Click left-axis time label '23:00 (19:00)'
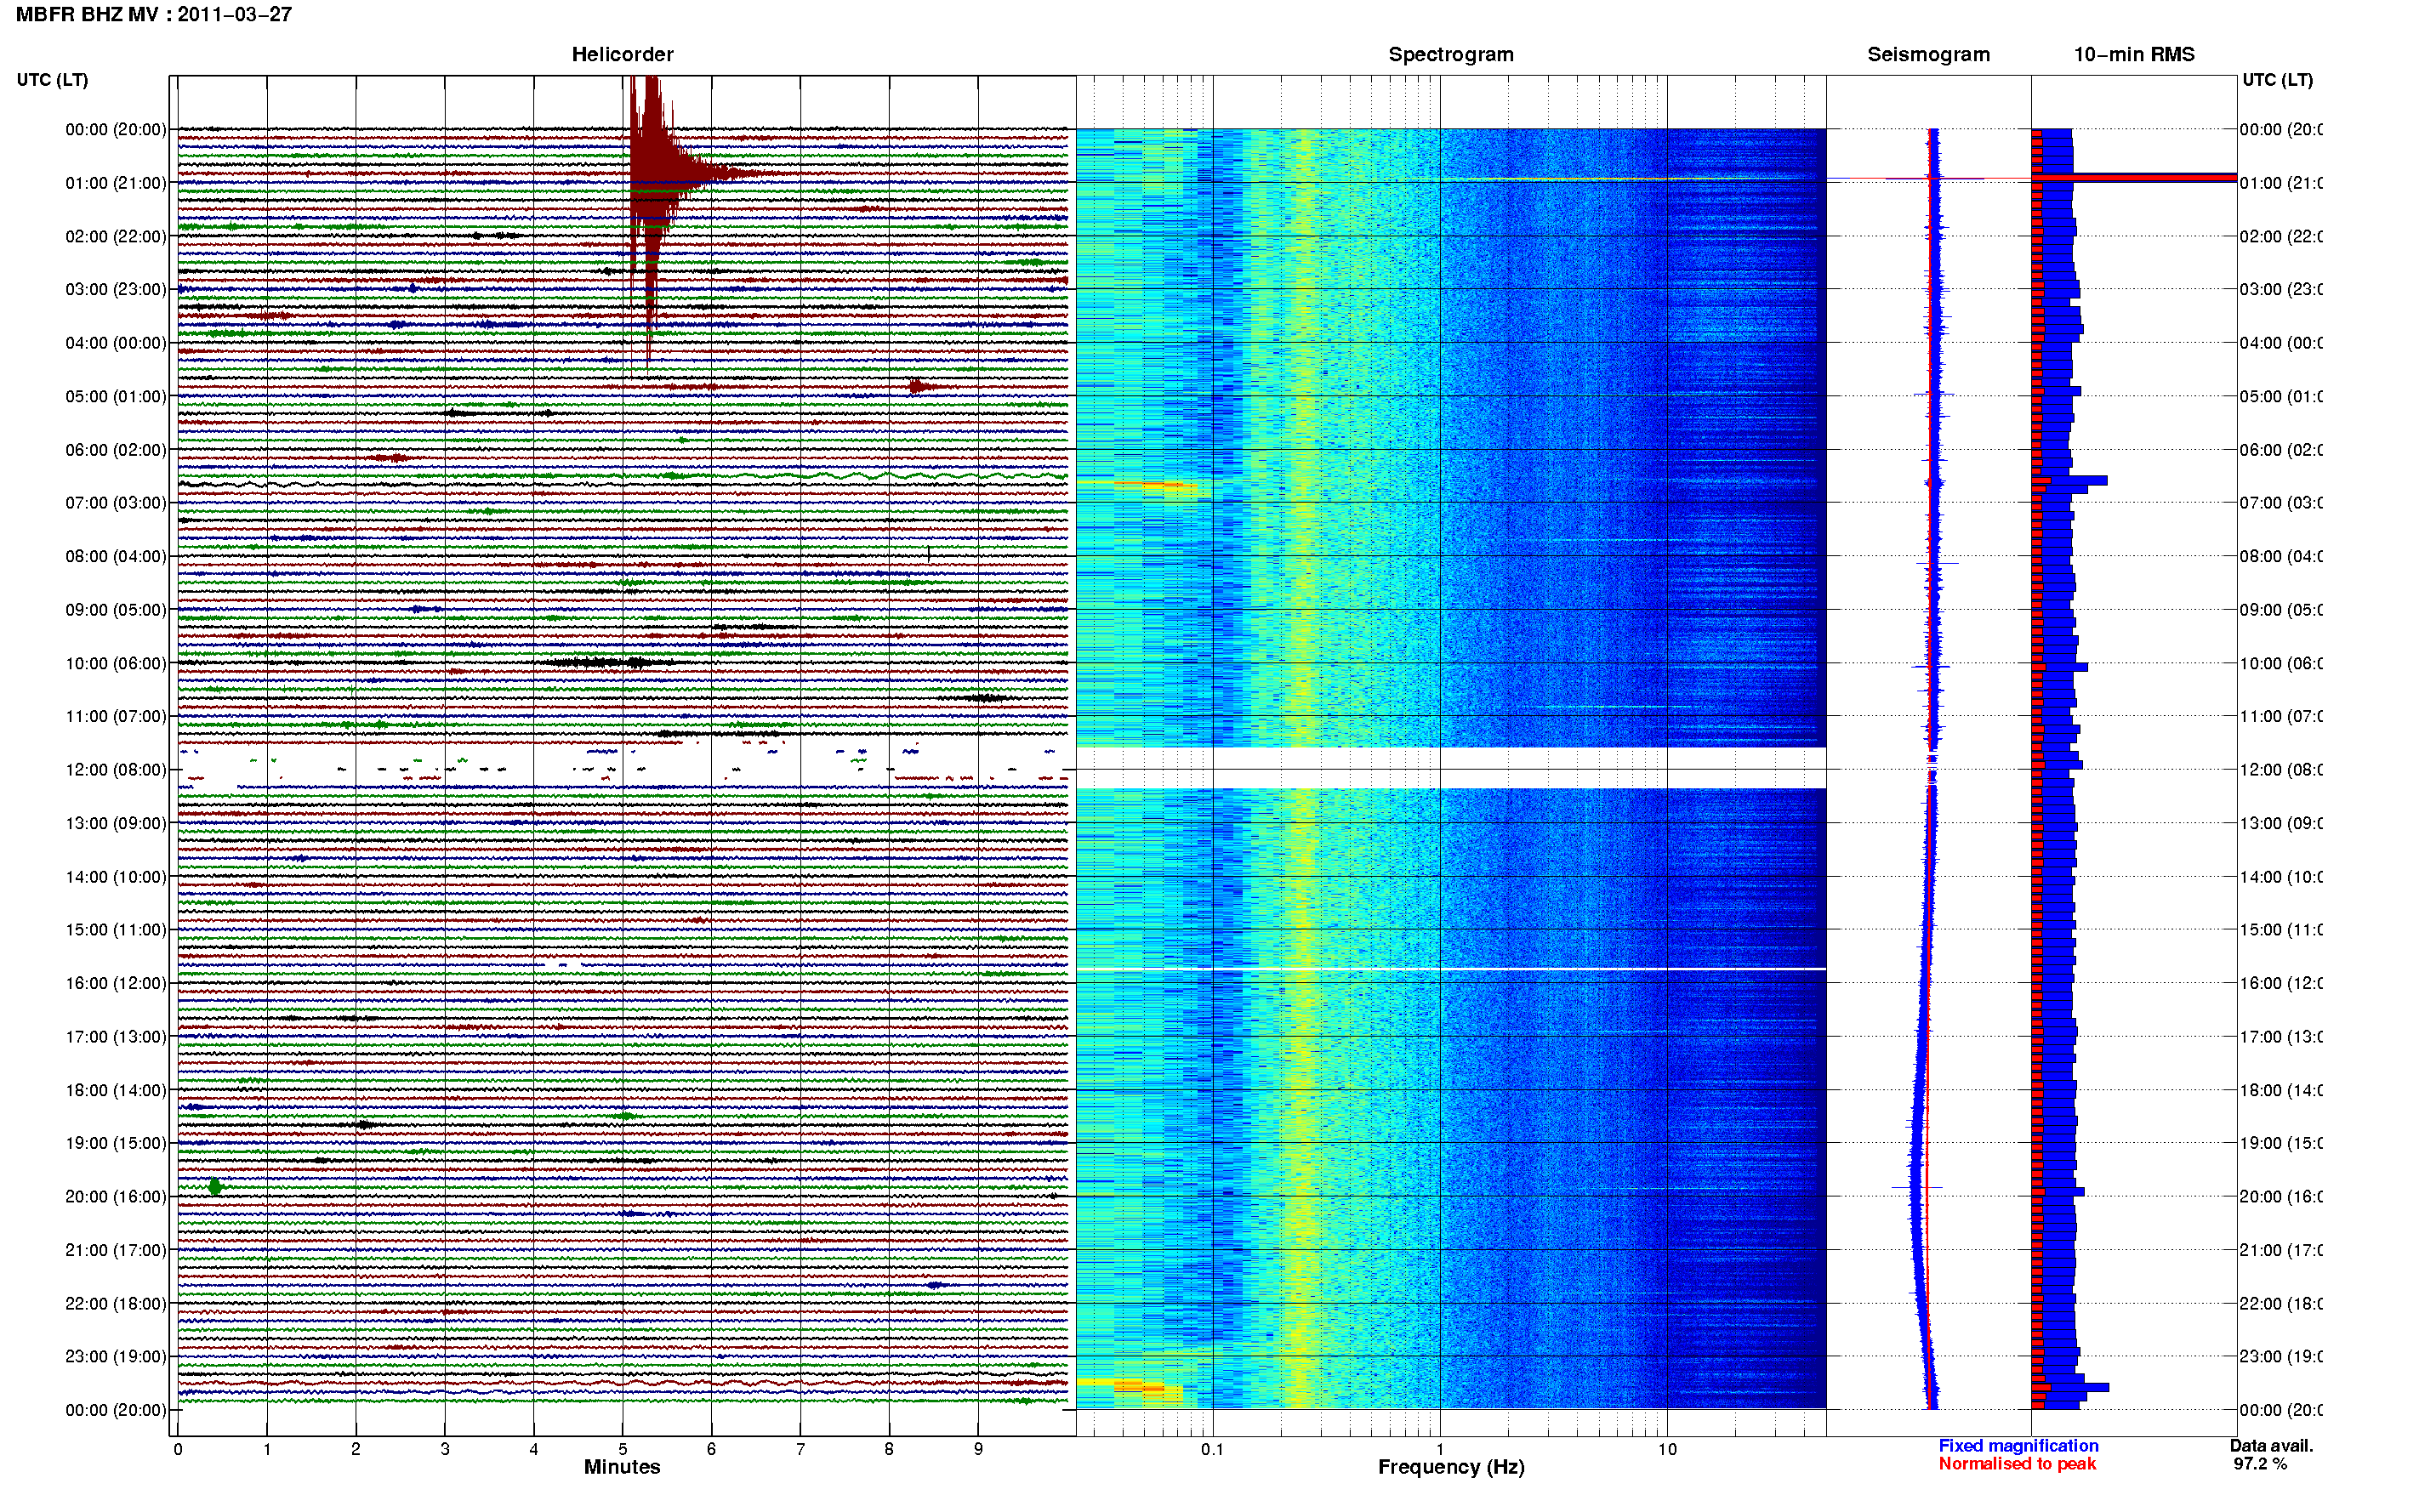2419x1512 pixels. click(x=116, y=1356)
